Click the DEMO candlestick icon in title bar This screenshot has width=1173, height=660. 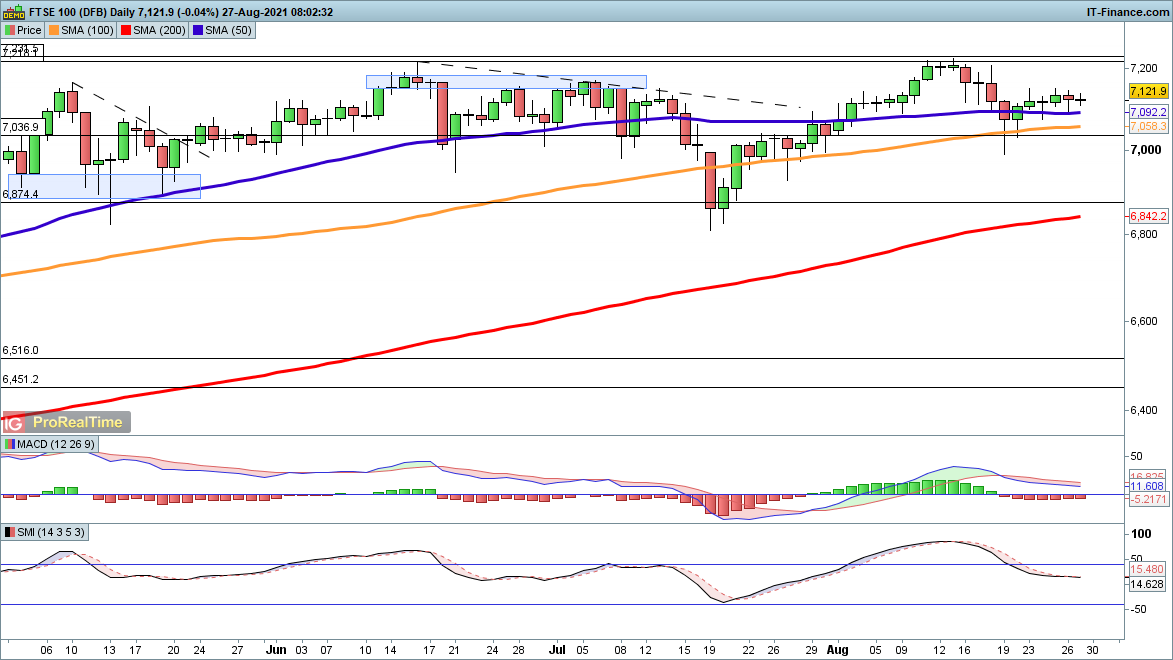tap(15, 12)
